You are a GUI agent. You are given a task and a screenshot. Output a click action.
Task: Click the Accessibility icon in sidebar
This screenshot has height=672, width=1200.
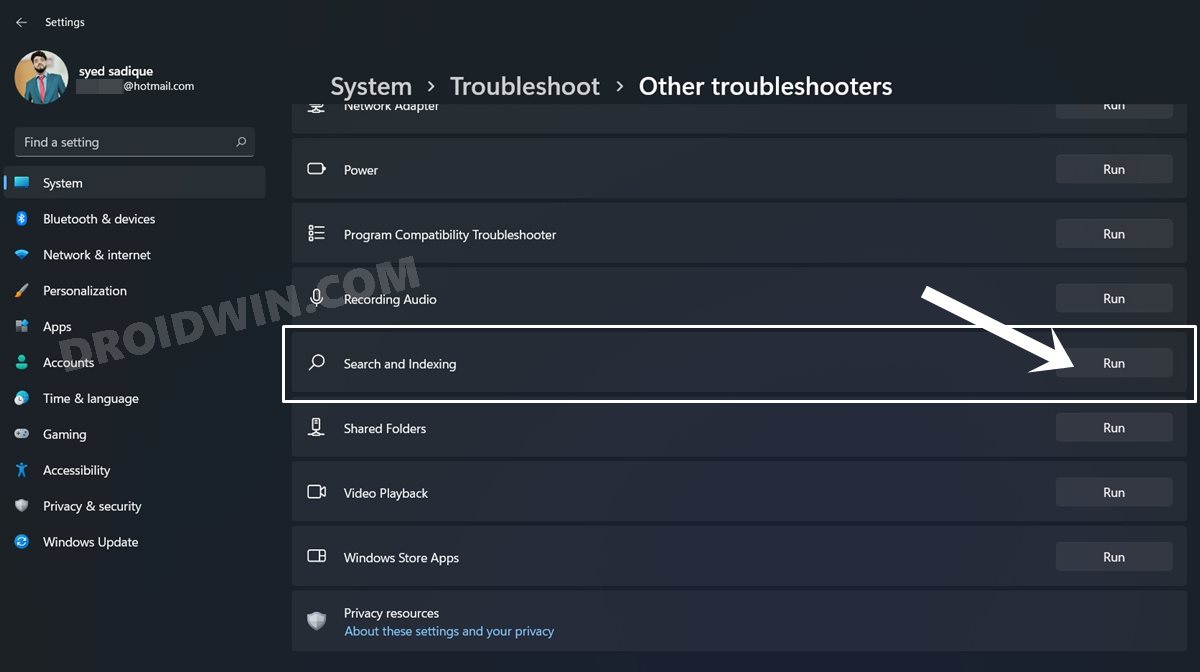[22, 470]
